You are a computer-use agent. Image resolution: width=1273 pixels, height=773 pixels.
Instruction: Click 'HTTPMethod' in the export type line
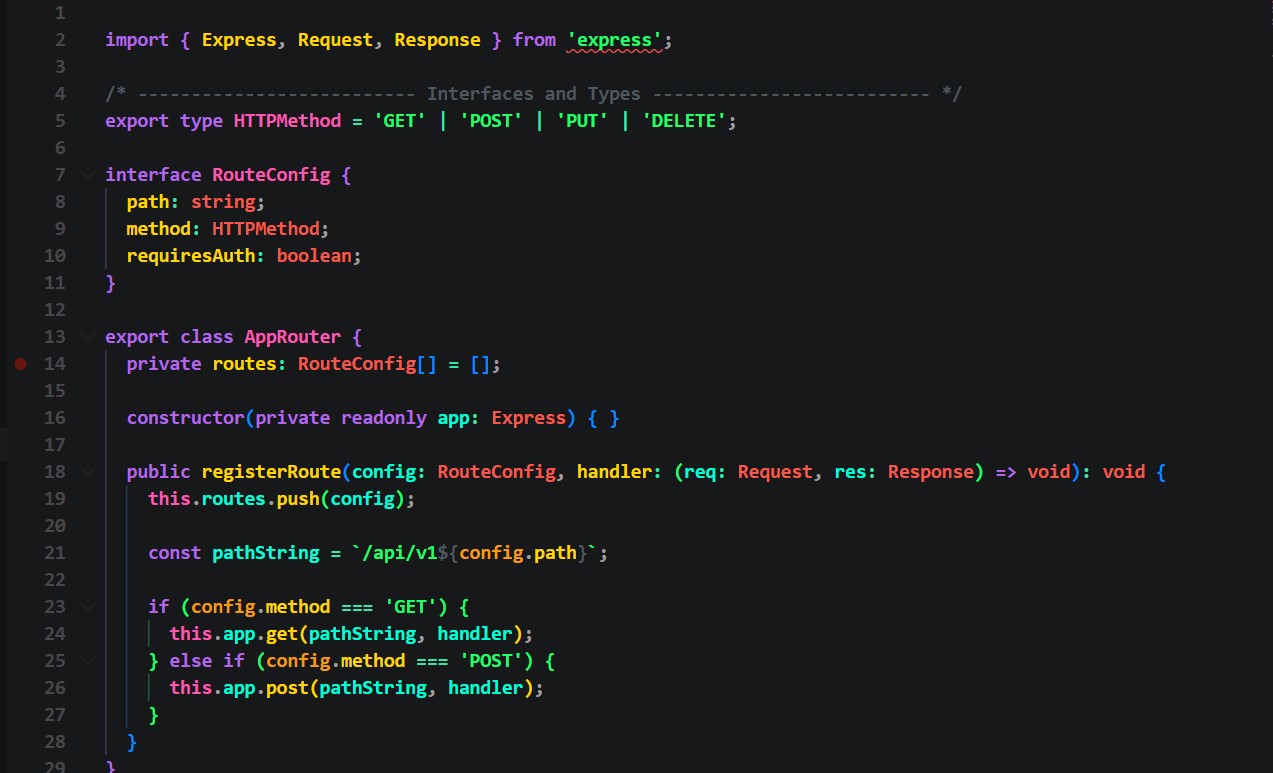[287, 121]
